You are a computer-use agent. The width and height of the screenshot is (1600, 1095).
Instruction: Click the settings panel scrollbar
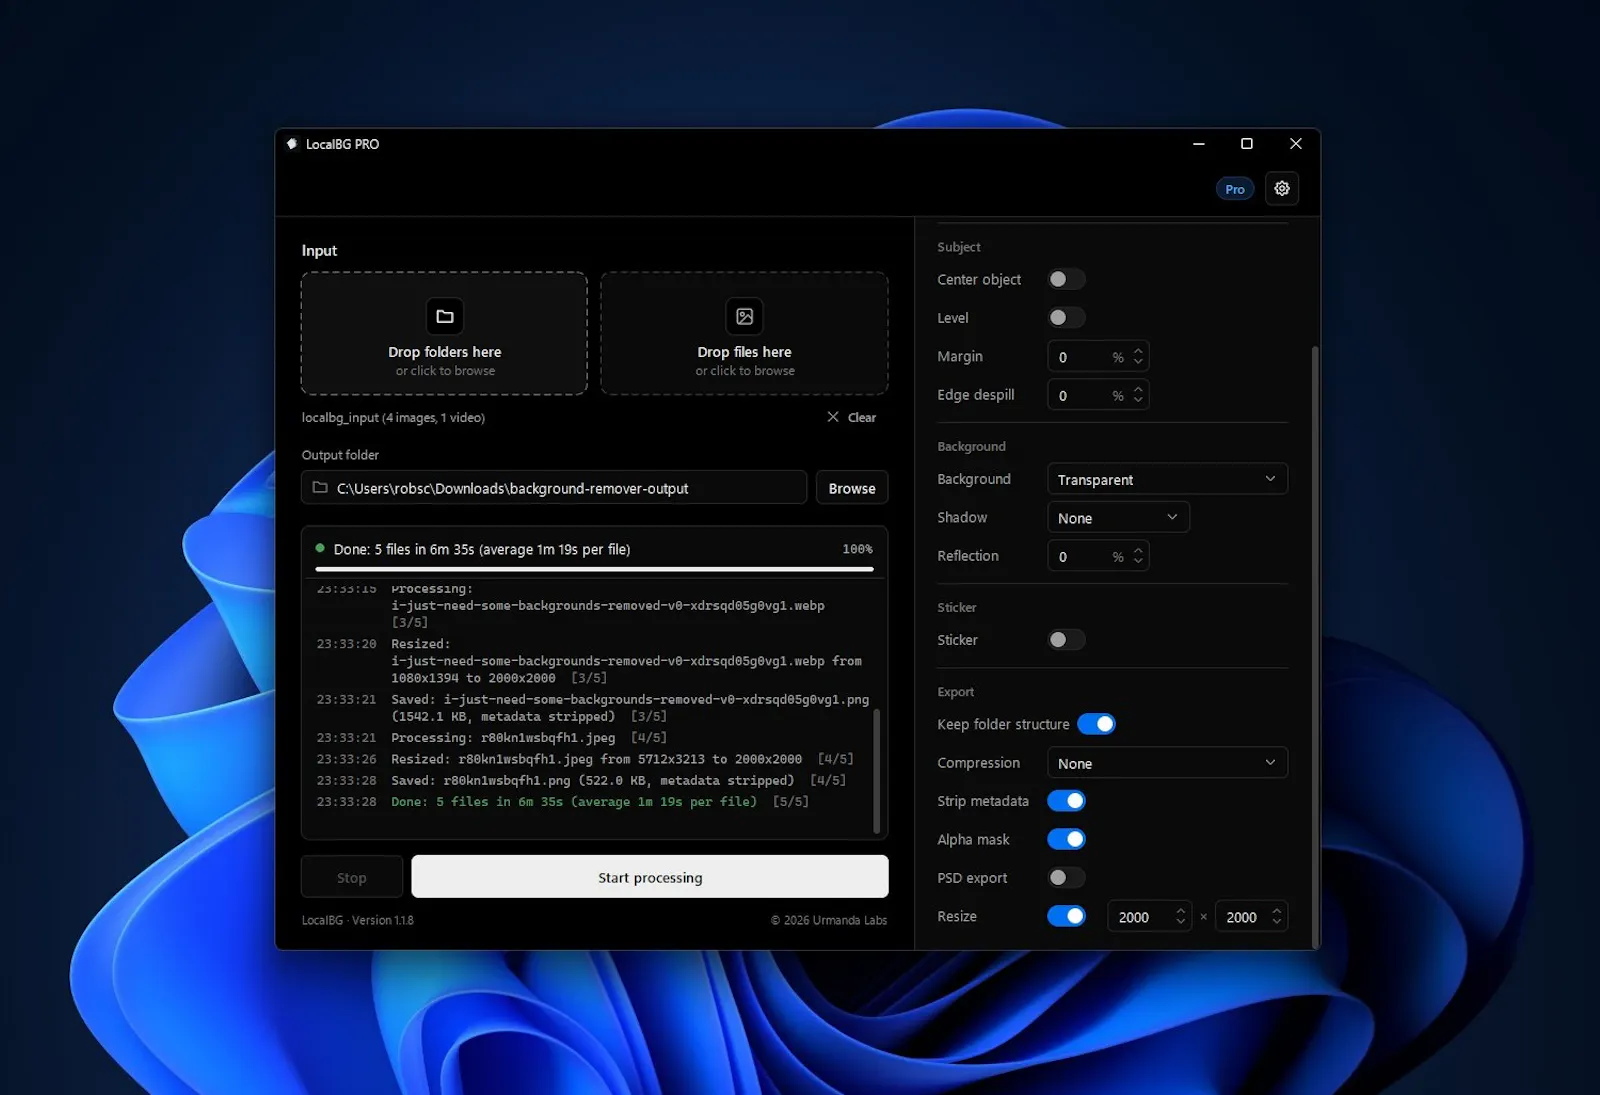[x=1314, y=645]
